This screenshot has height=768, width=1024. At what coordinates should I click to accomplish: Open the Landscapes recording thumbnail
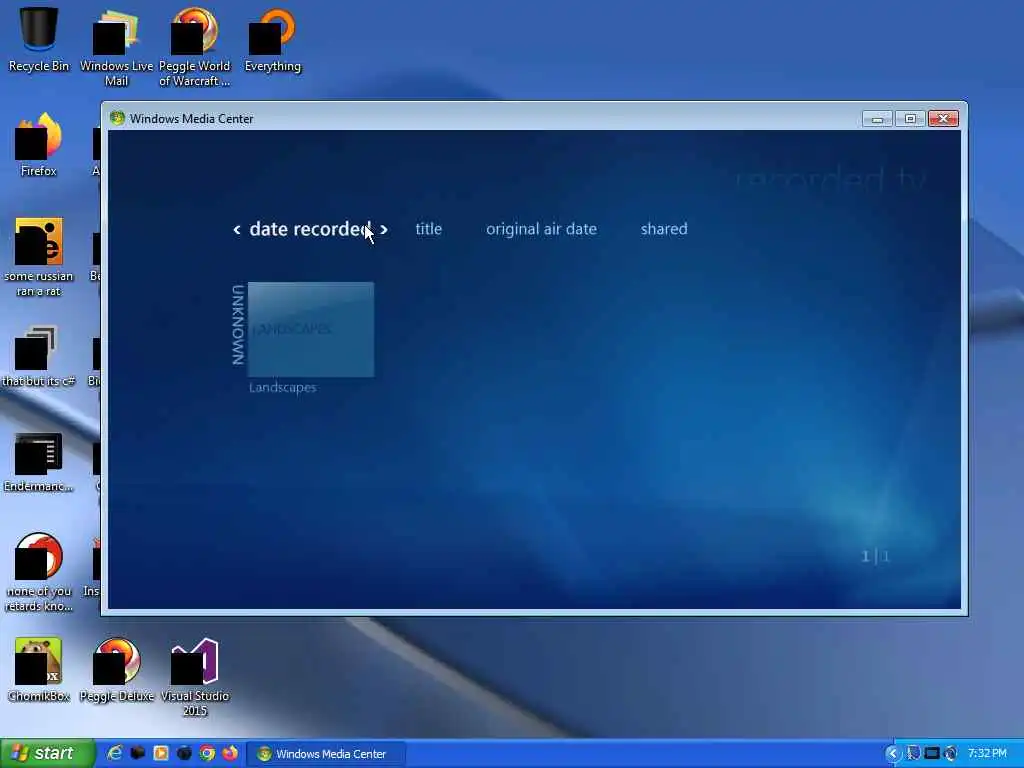pyautogui.click(x=311, y=329)
